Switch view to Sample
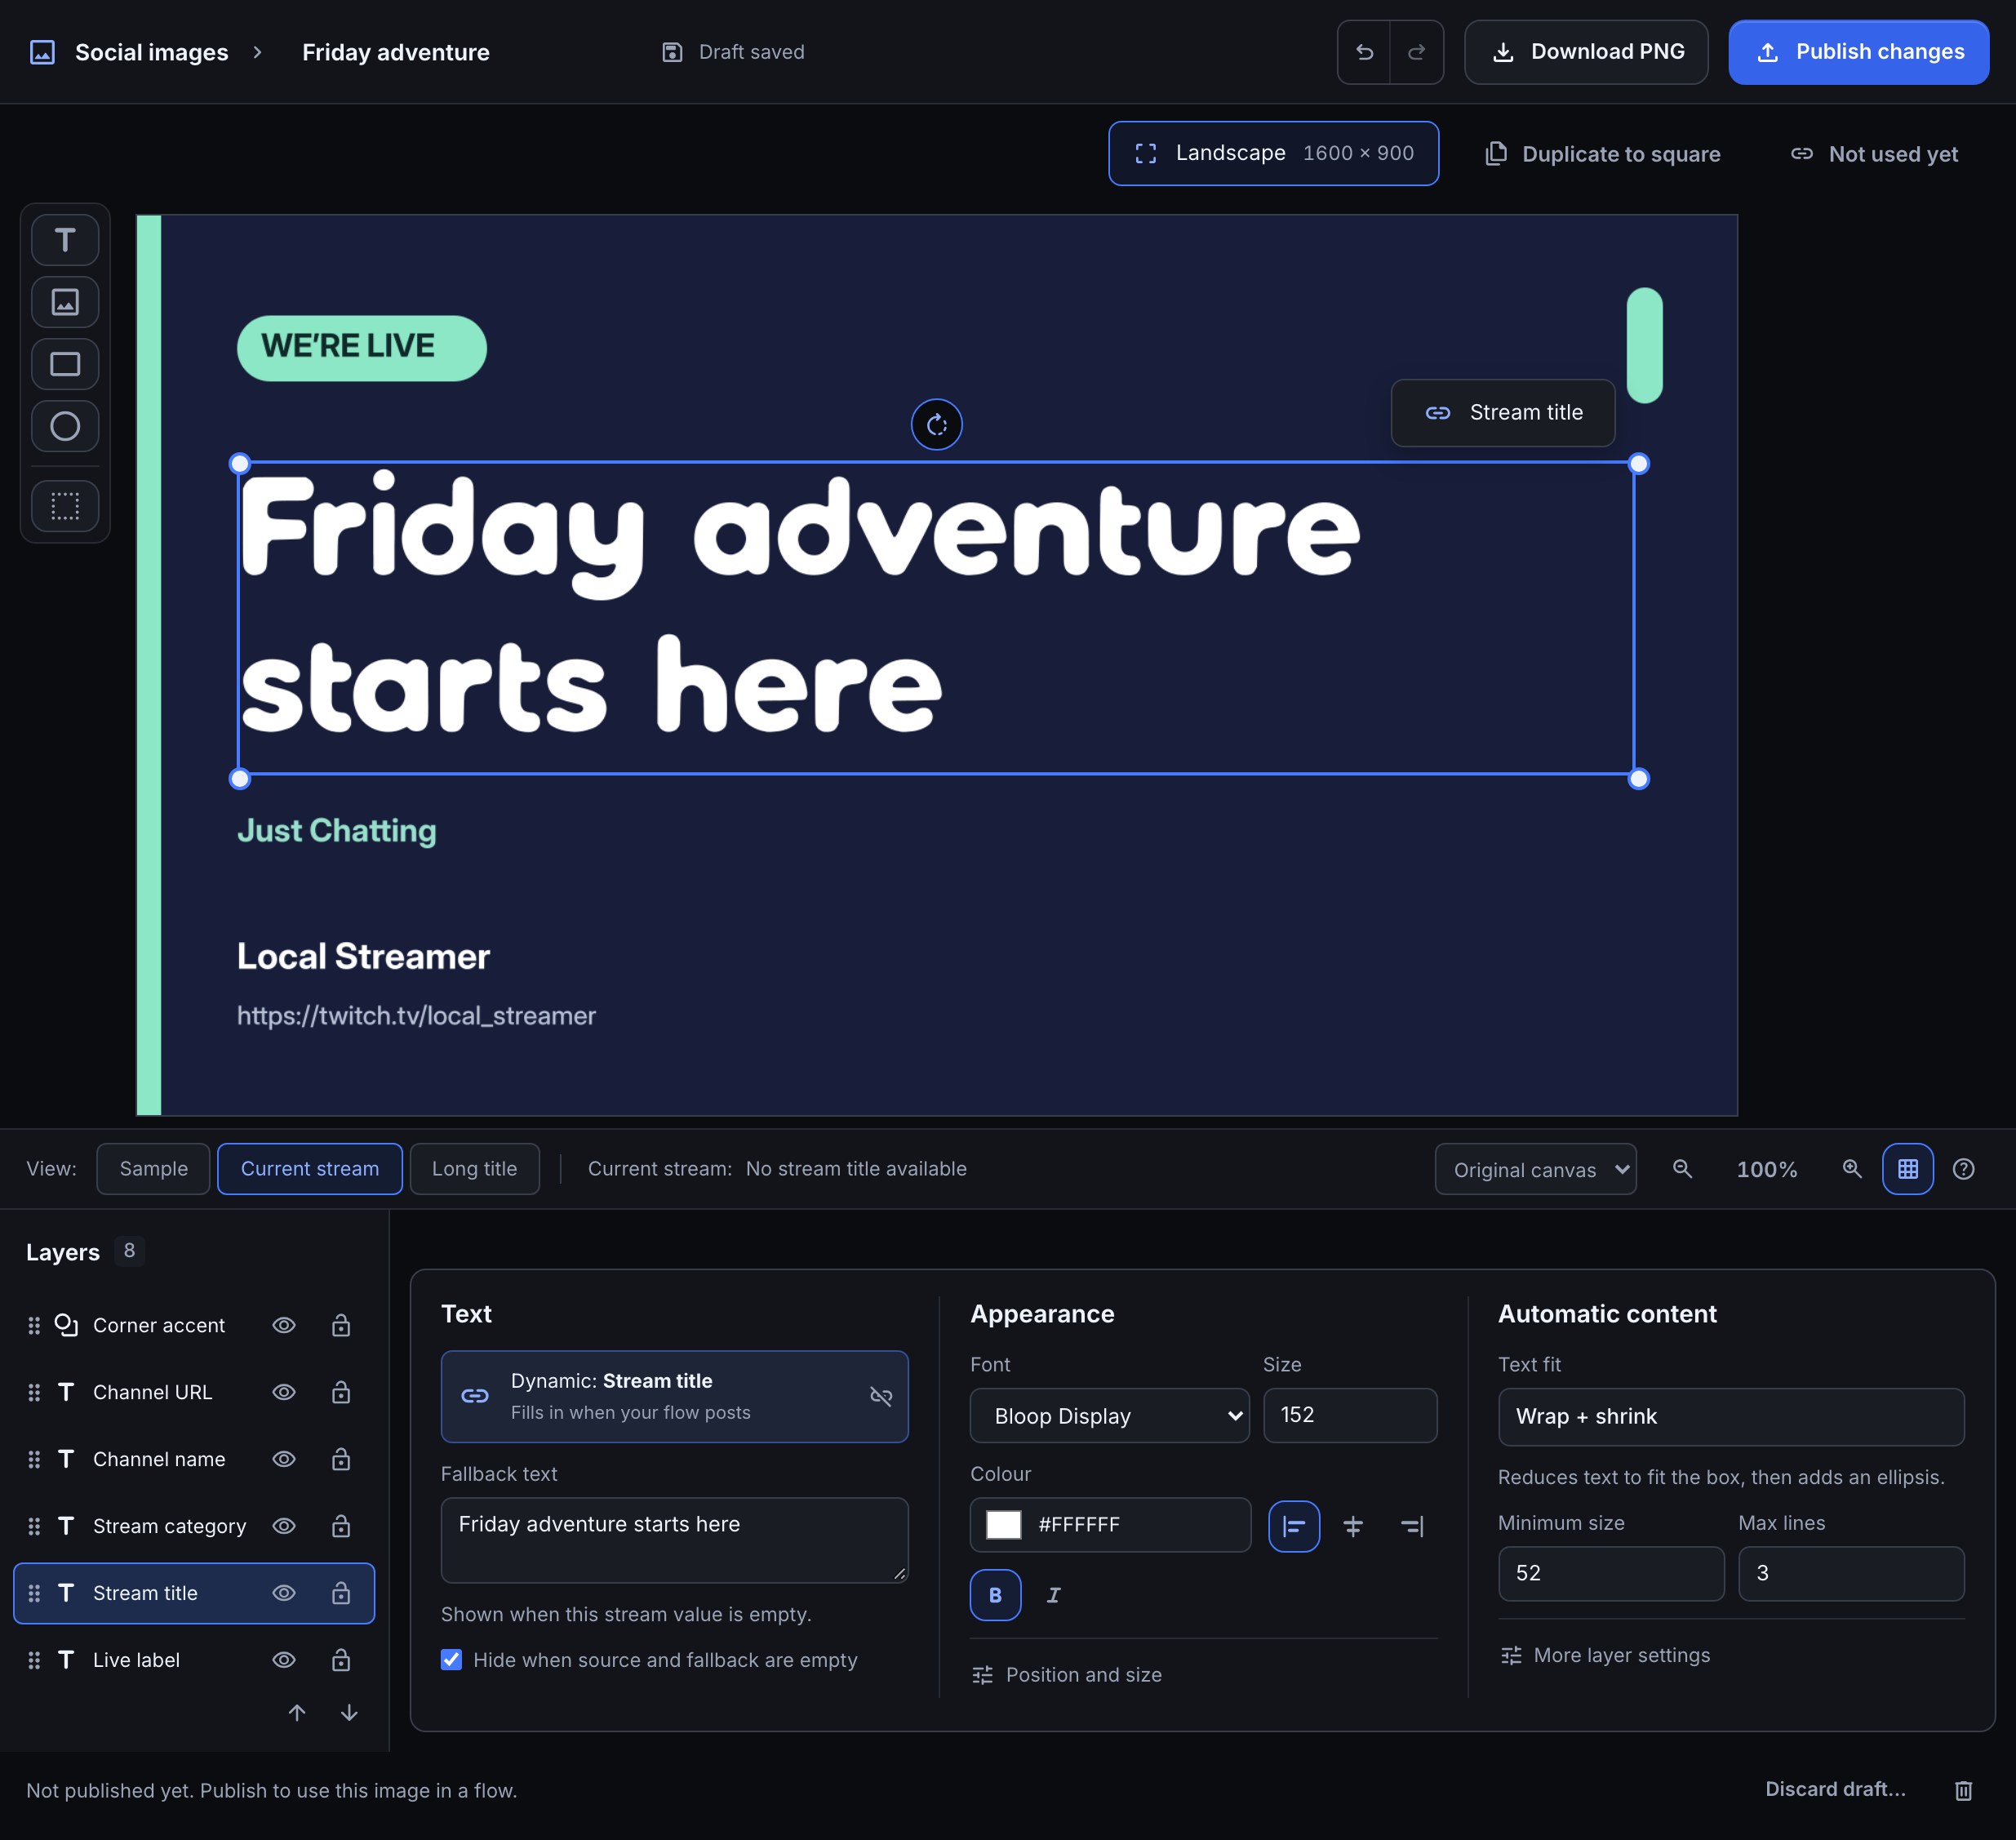Image resolution: width=2016 pixels, height=1840 pixels. click(153, 1169)
